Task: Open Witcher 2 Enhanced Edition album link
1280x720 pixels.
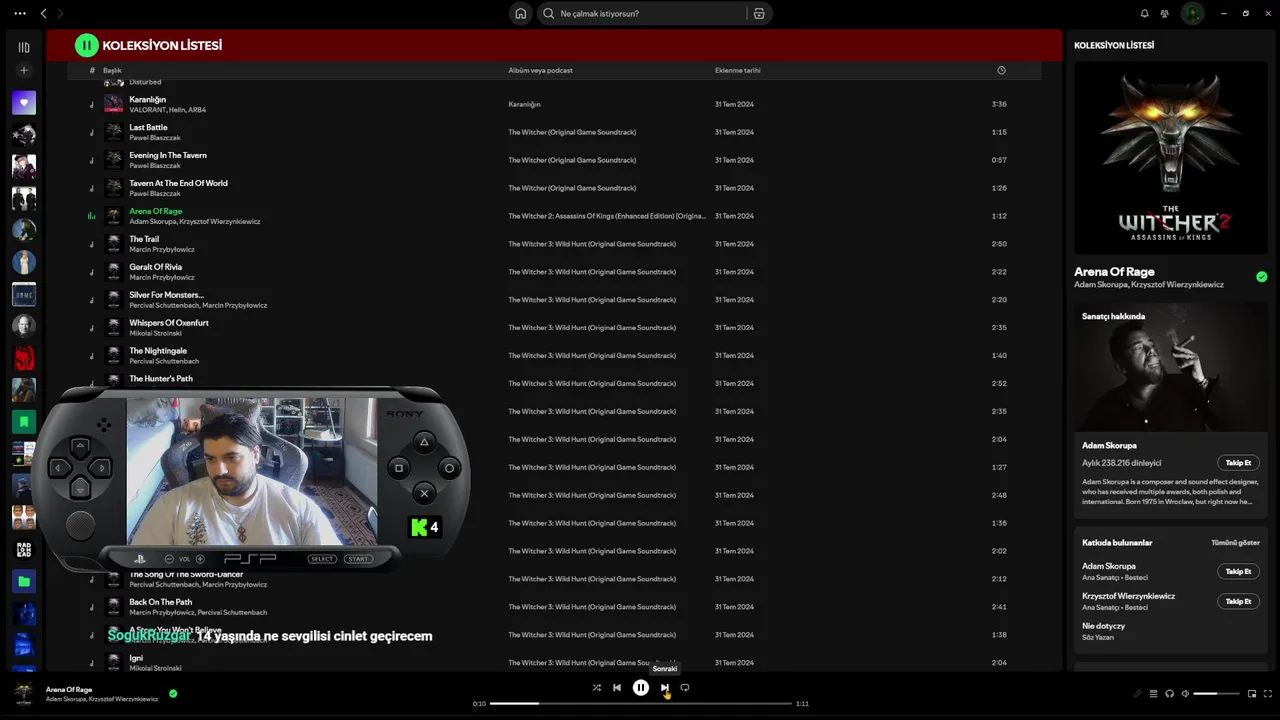Action: (607, 216)
